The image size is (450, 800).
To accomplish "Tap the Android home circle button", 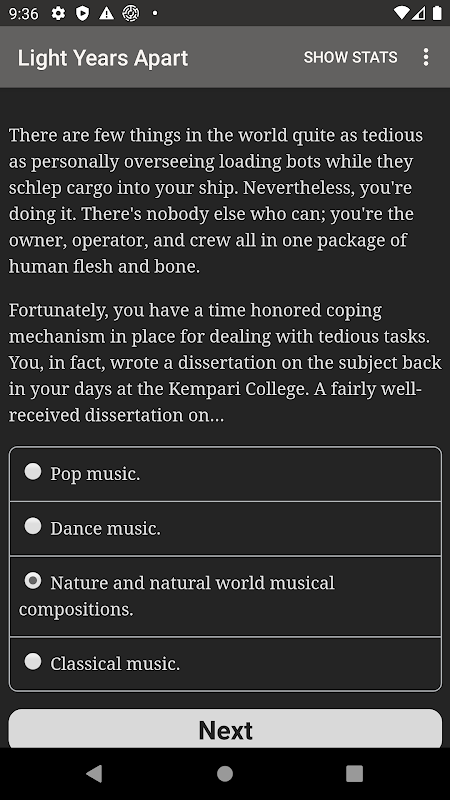I will coord(225,773).
